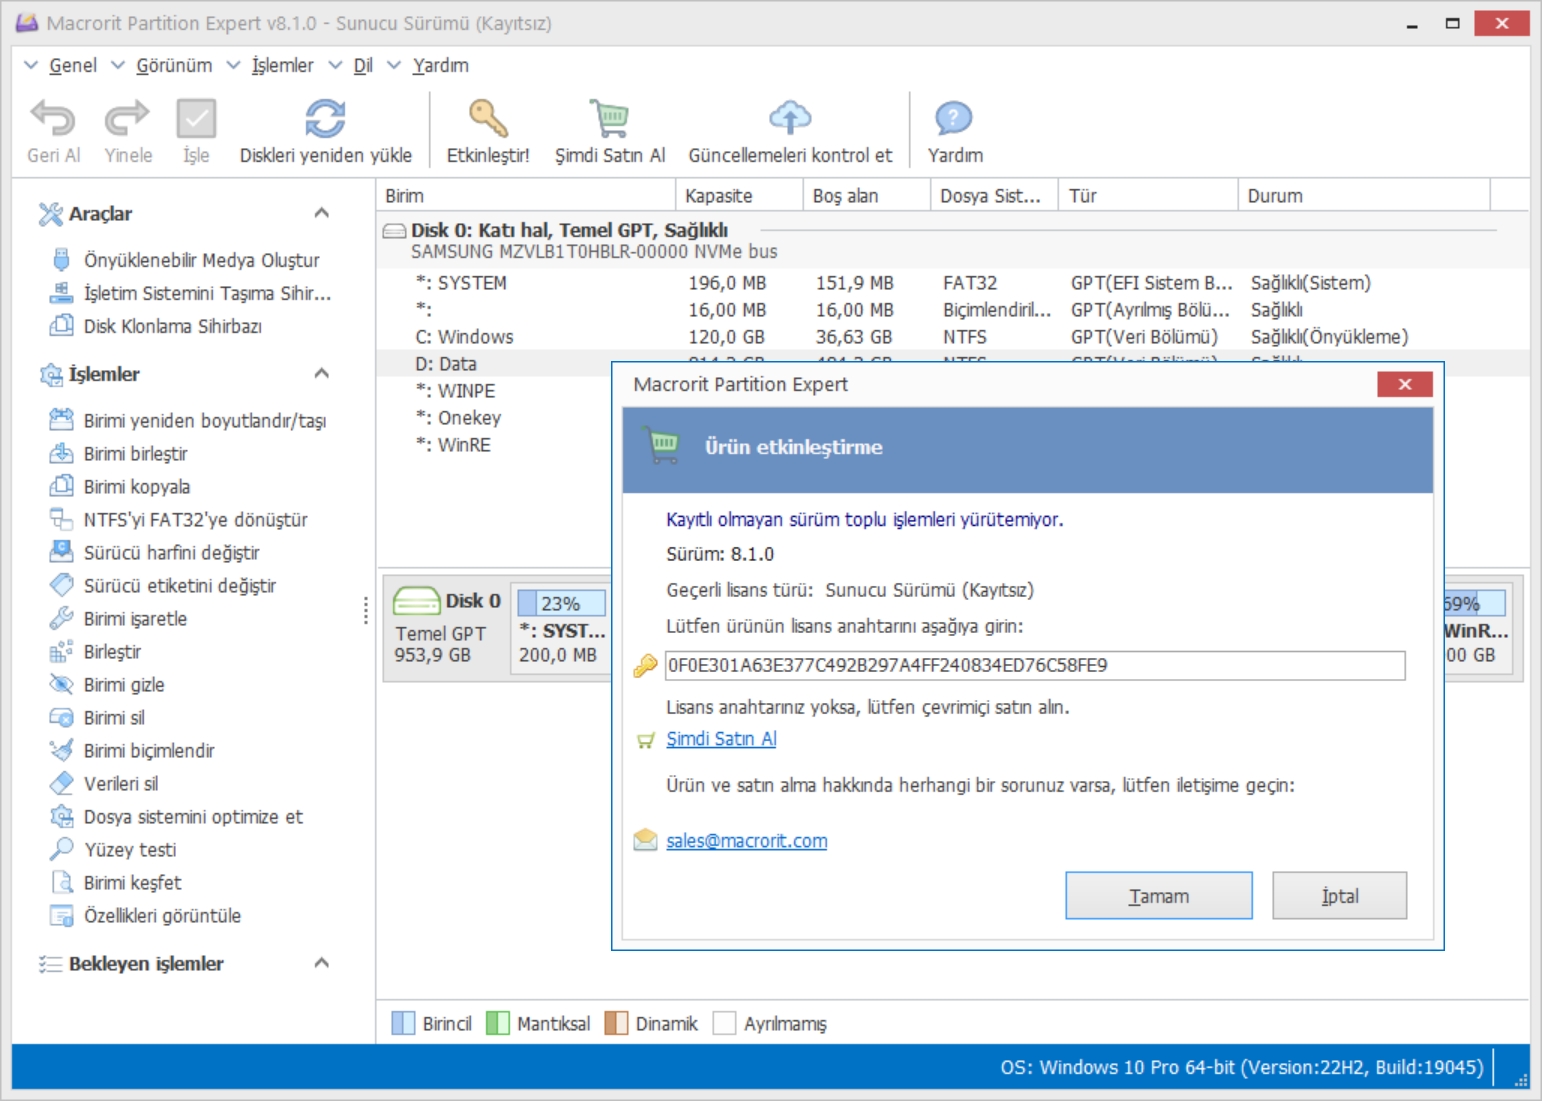Click Birimi sil icon
Viewport: 1542px width, 1101px height.
tap(61, 716)
